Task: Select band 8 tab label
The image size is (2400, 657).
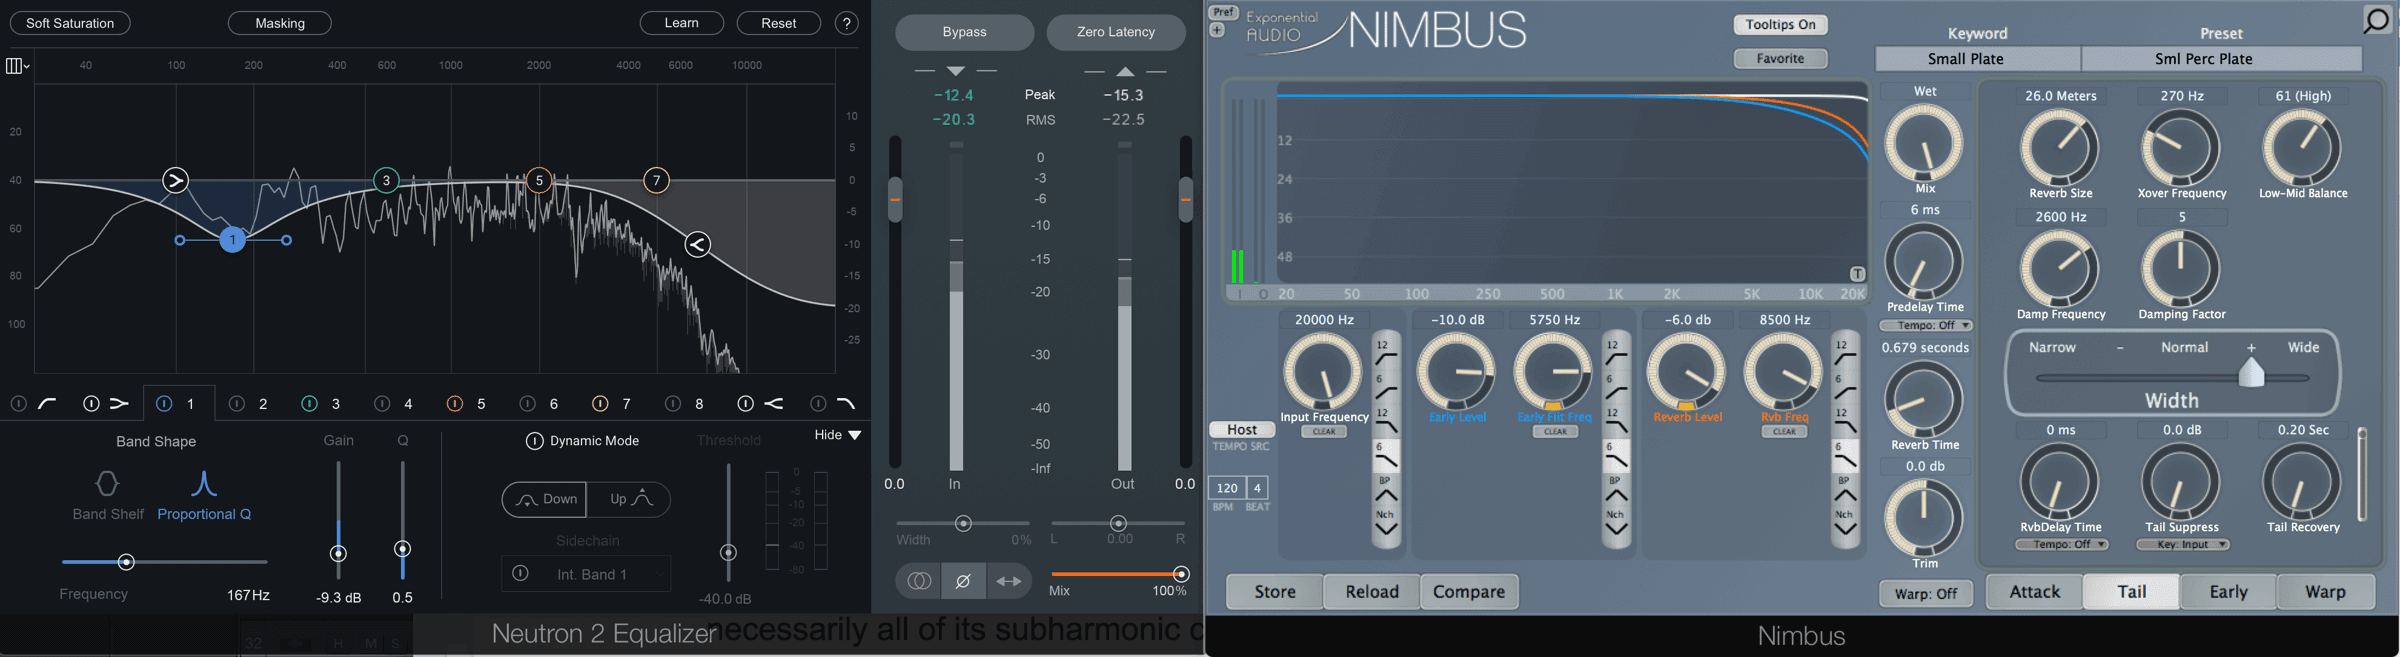Action: (699, 404)
